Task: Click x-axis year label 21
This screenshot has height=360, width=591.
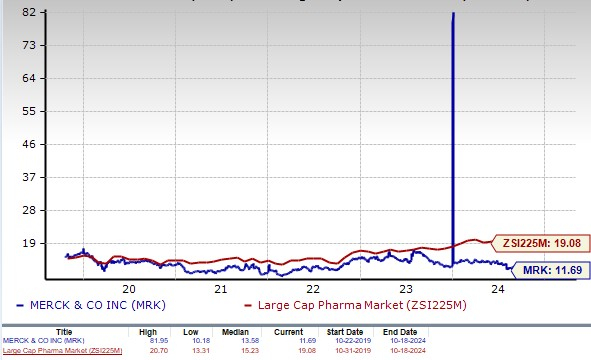Action: [221, 289]
